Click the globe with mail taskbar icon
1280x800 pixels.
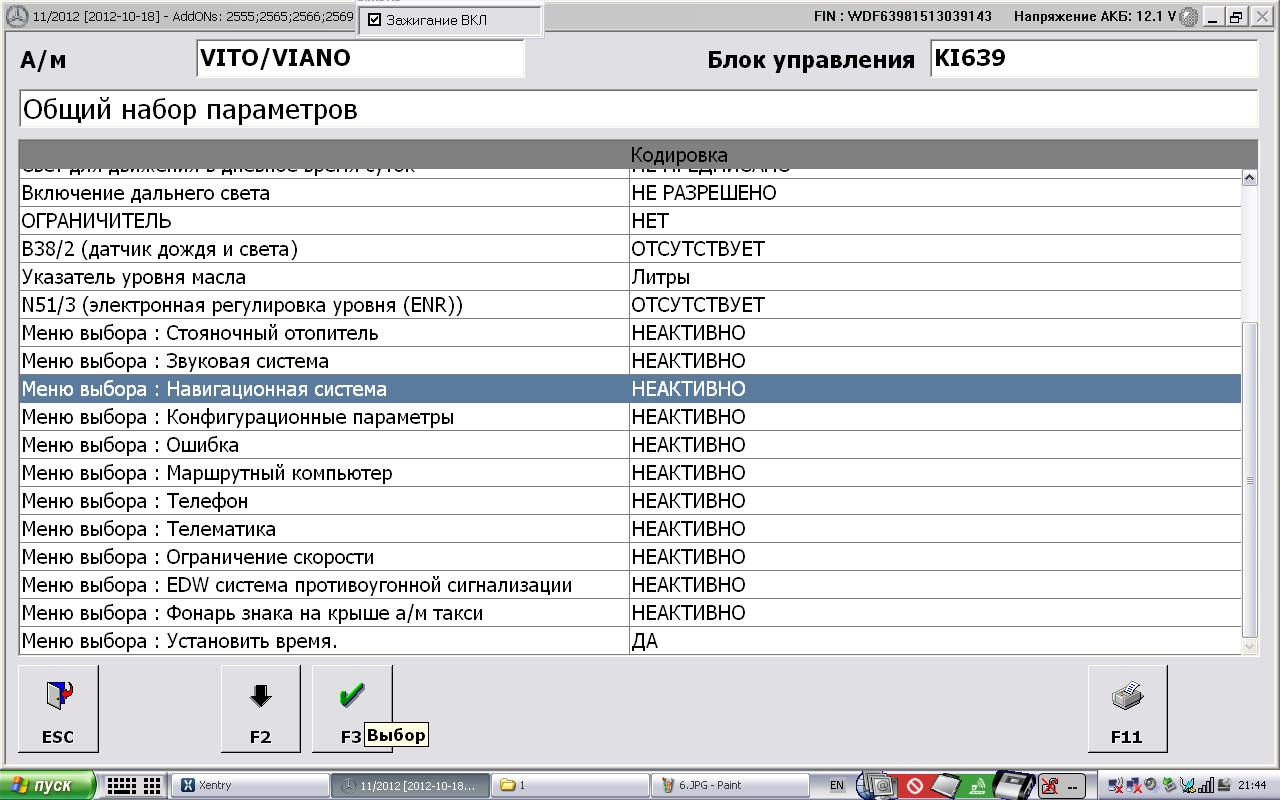pos(875,785)
